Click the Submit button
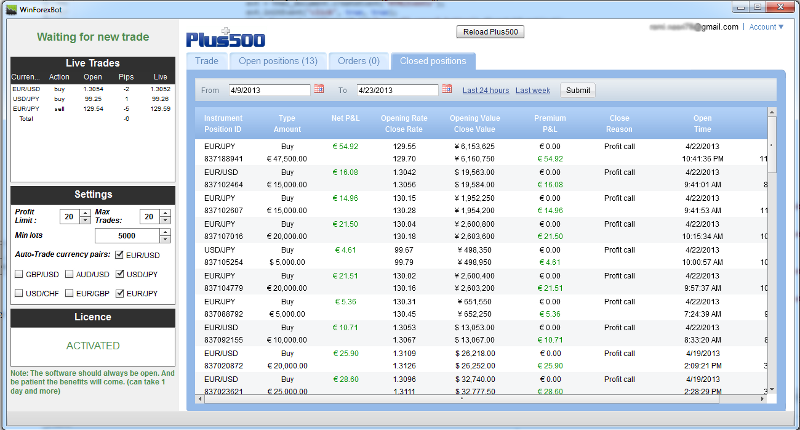The width and height of the screenshot is (800, 430). pyautogui.click(x=578, y=90)
